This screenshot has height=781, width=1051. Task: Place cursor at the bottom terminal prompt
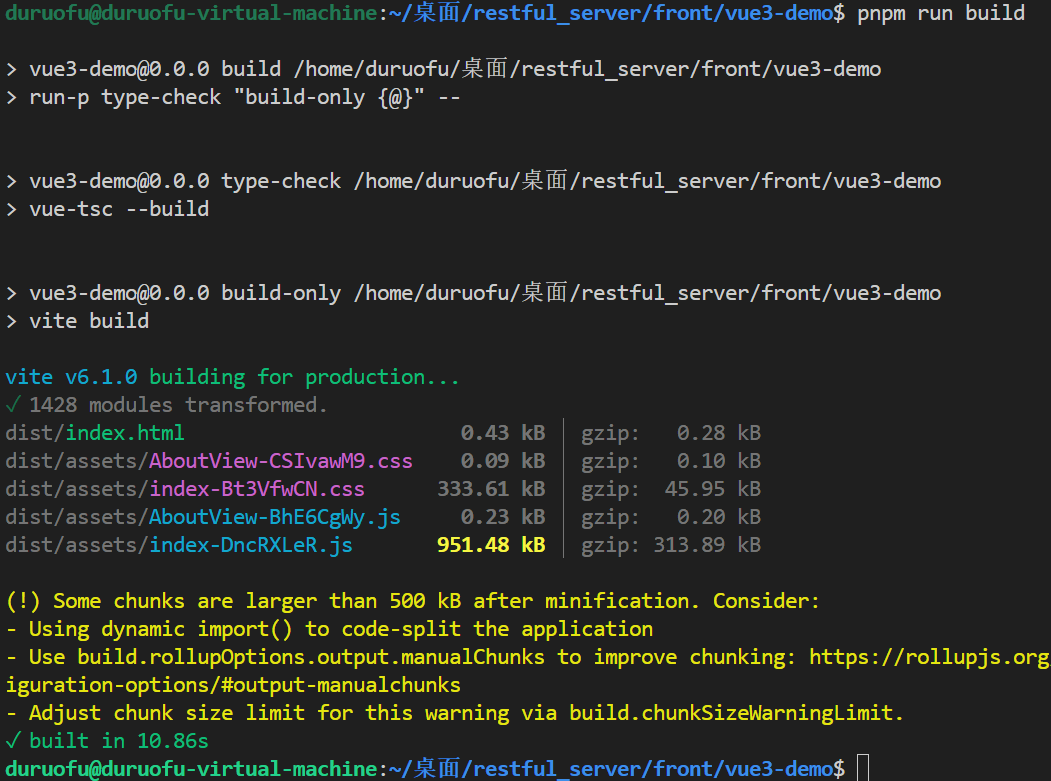pos(864,768)
